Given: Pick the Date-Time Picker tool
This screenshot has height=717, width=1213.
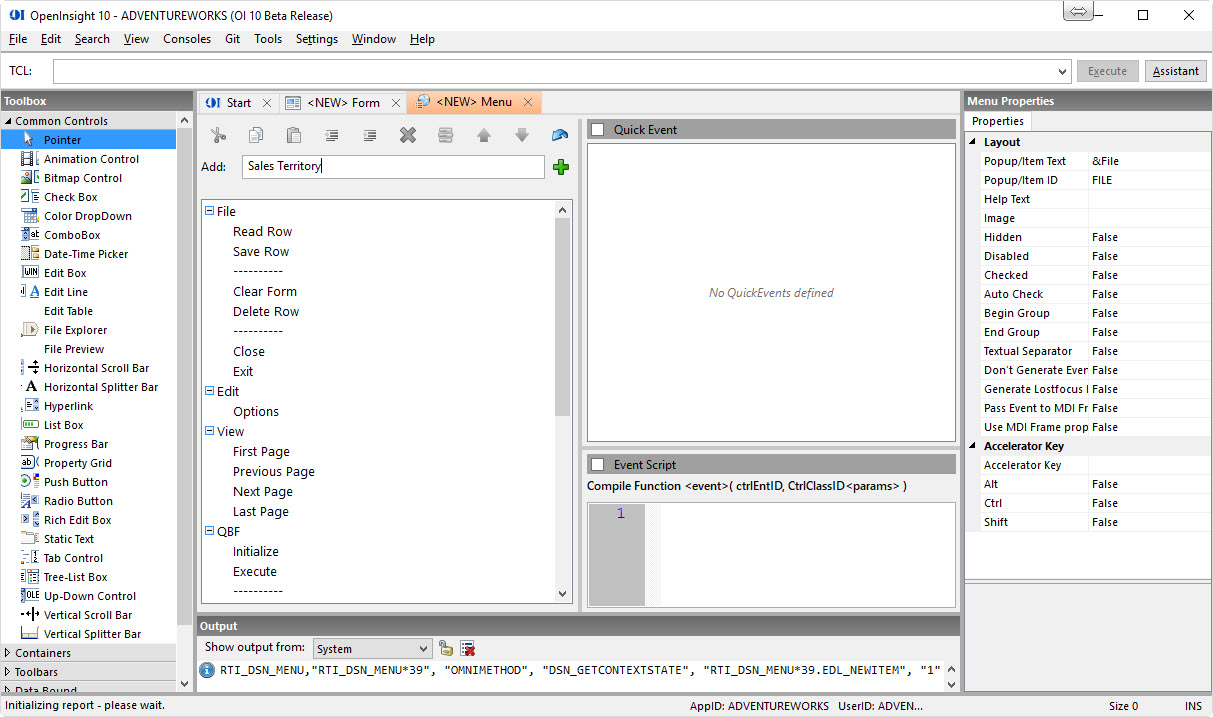Looking at the screenshot, I should click(x=88, y=254).
